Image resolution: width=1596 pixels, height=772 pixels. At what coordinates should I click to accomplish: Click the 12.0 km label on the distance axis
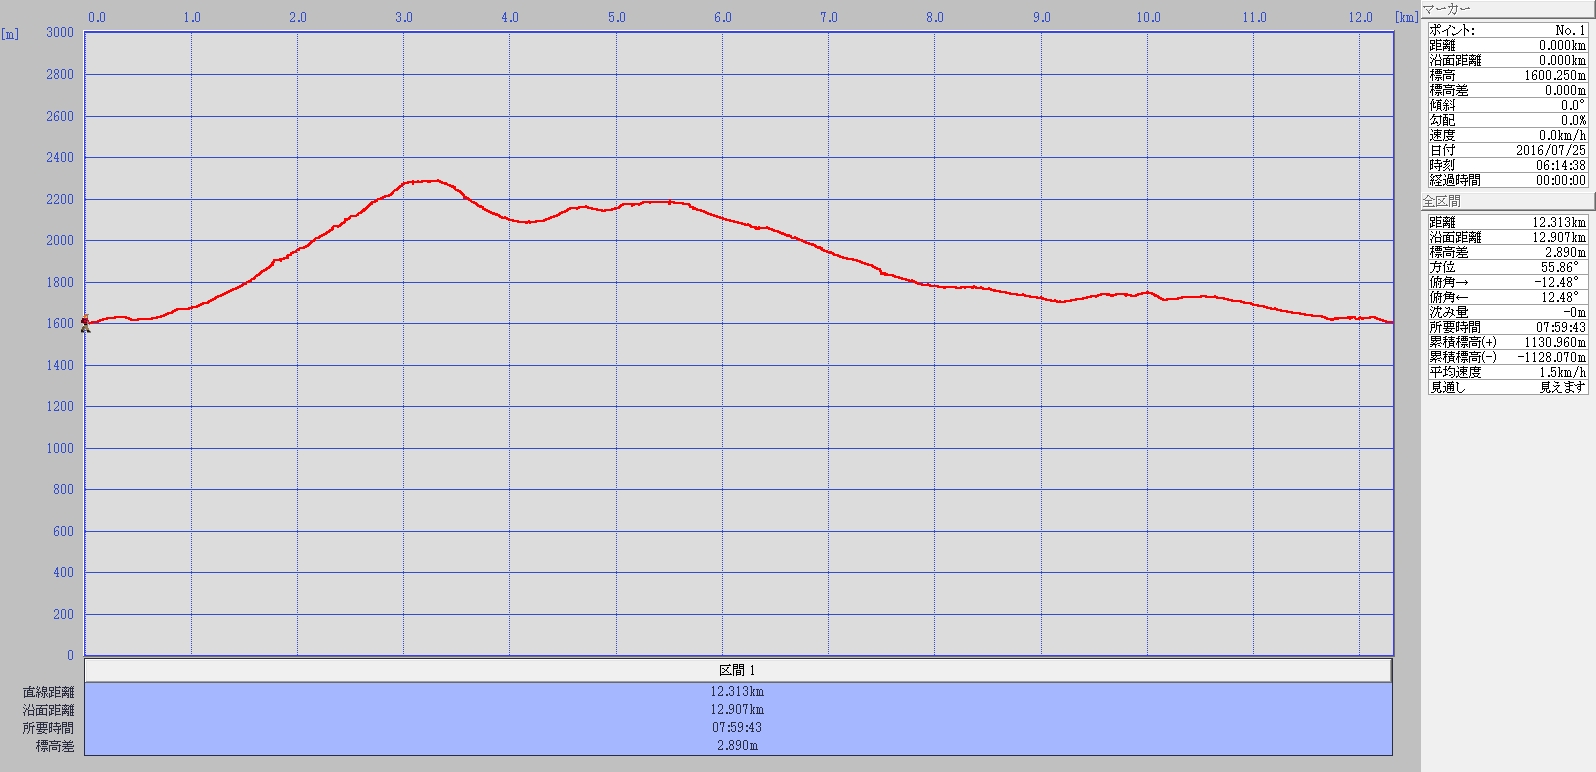point(1361,17)
